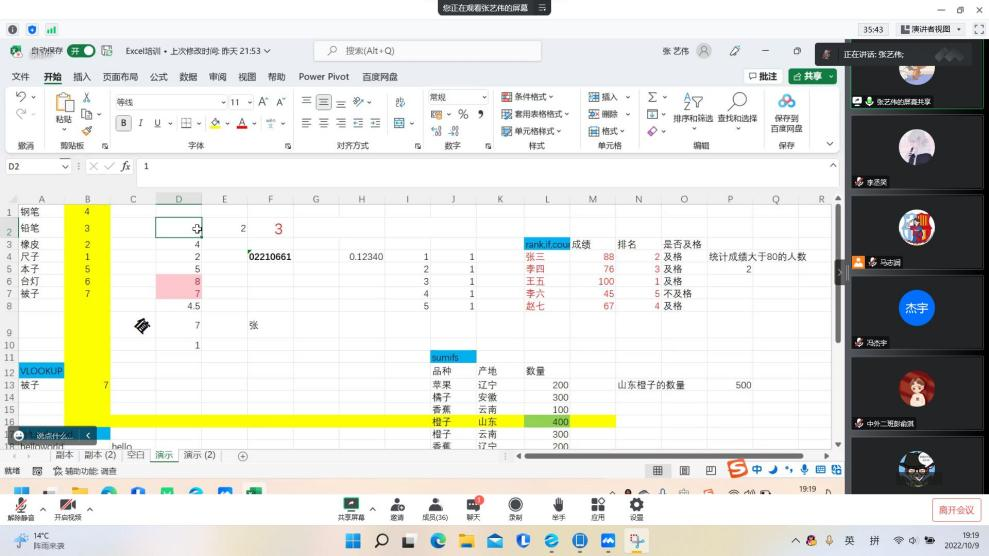Switch to the 空白 sheet tab
Screen dimensions: 989x556
click(136, 455)
